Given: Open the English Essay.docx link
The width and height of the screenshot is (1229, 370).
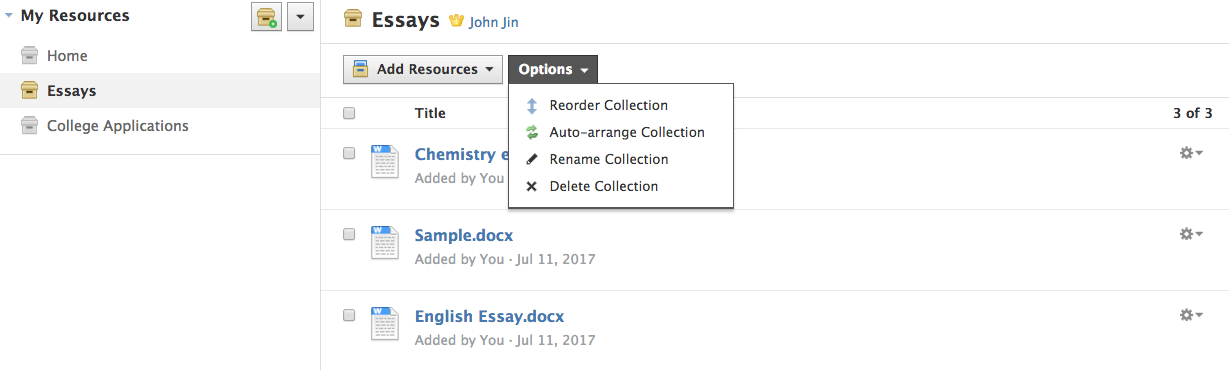Looking at the screenshot, I should [x=489, y=316].
